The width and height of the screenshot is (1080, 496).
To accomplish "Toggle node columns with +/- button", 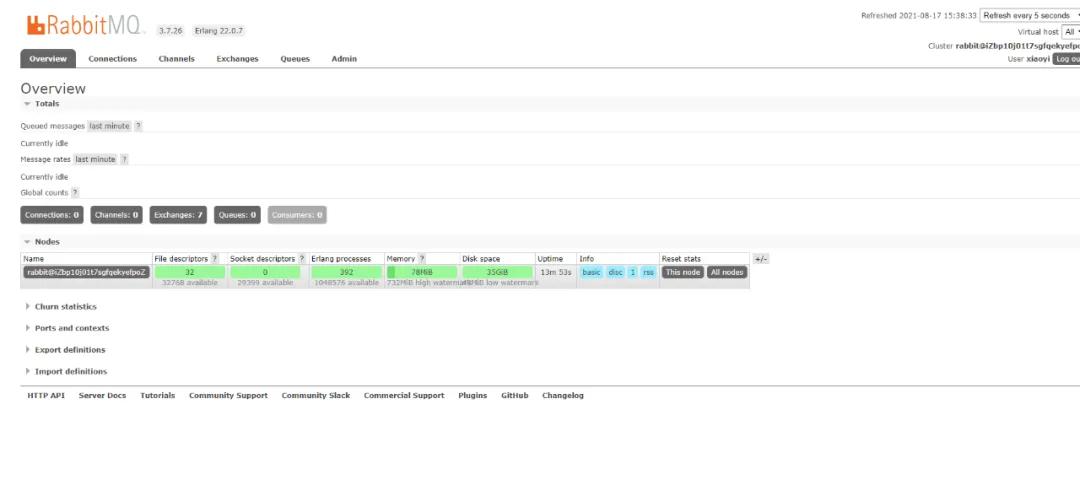I will coord(760,259).
